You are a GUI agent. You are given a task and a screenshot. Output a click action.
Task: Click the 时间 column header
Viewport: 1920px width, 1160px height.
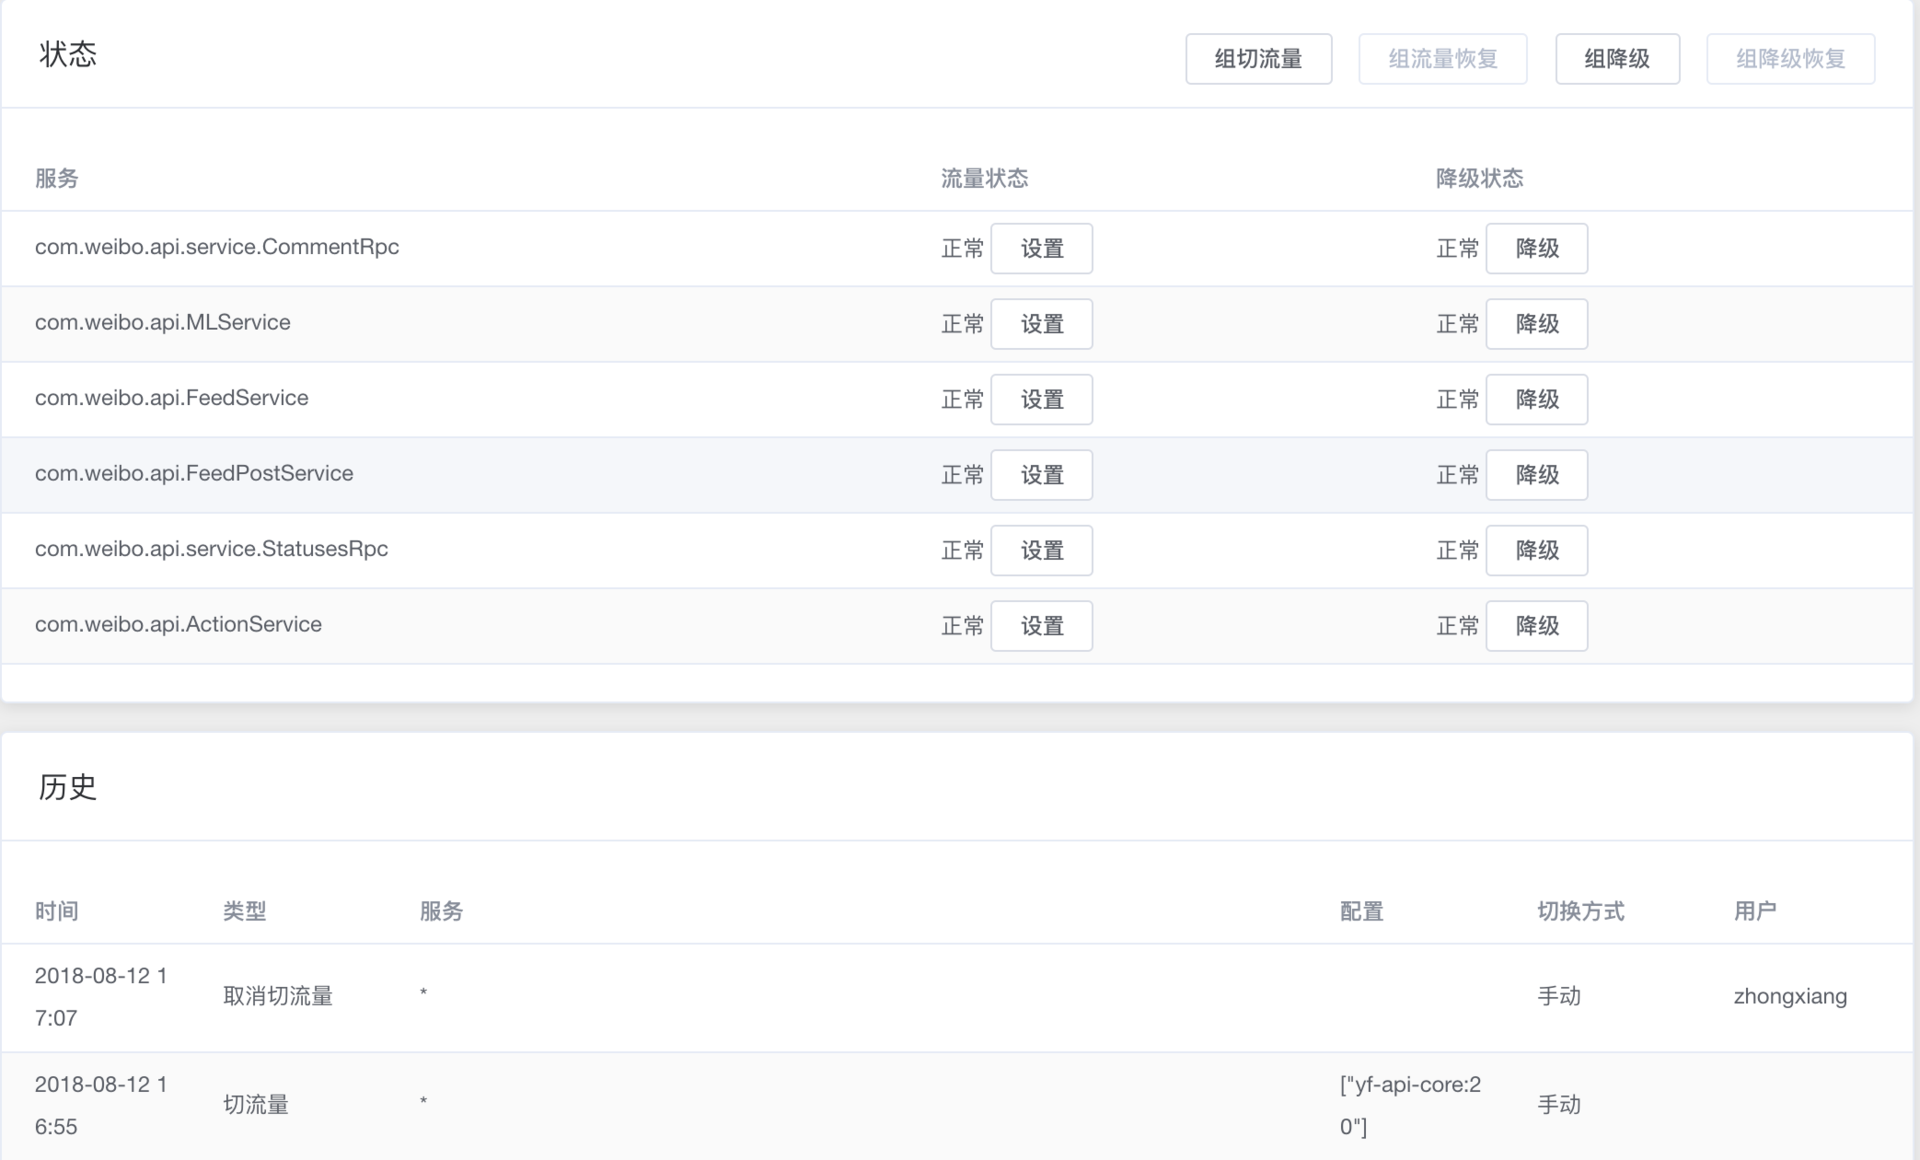[x=56, y=911]
